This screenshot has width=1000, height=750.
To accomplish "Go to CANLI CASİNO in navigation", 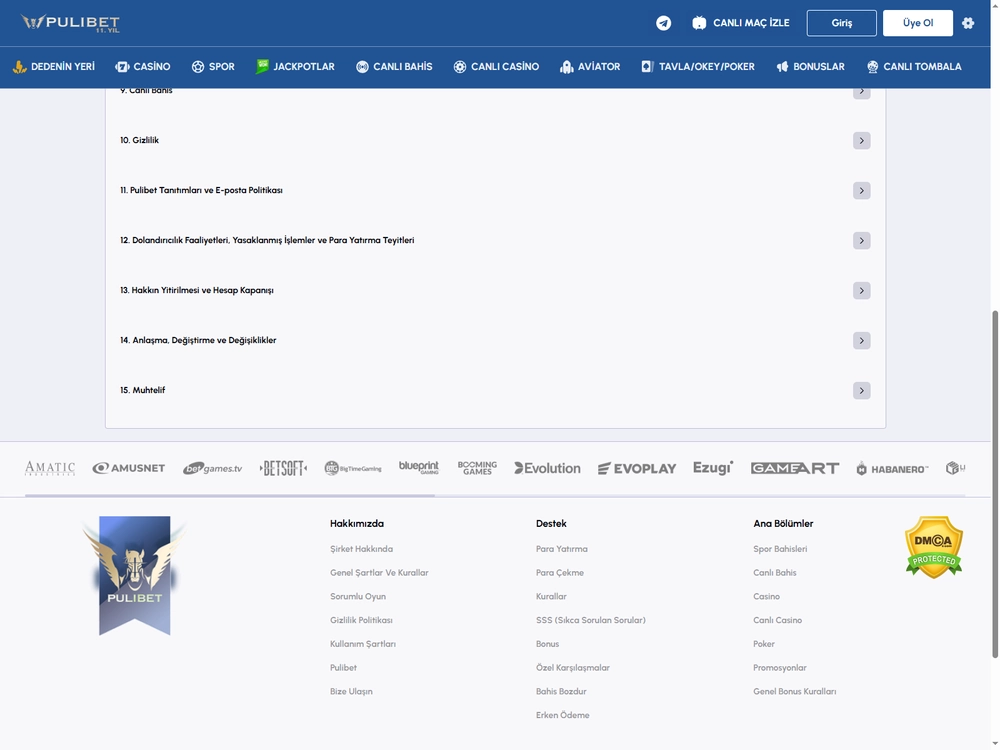I will [x=496, y=66].
